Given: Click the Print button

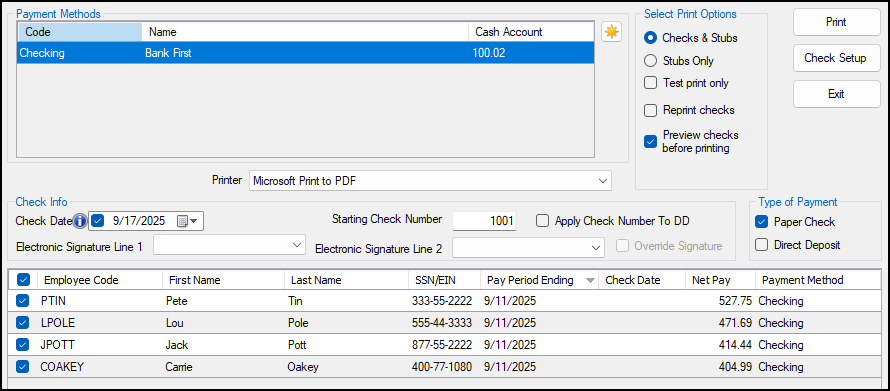Looking at the screenshot, I should point(837,22).
